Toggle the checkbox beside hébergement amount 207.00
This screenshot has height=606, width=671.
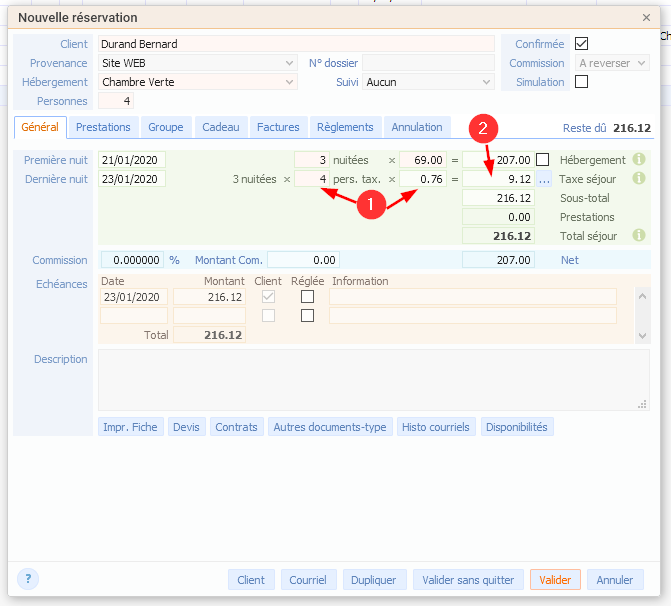(543, 160)
